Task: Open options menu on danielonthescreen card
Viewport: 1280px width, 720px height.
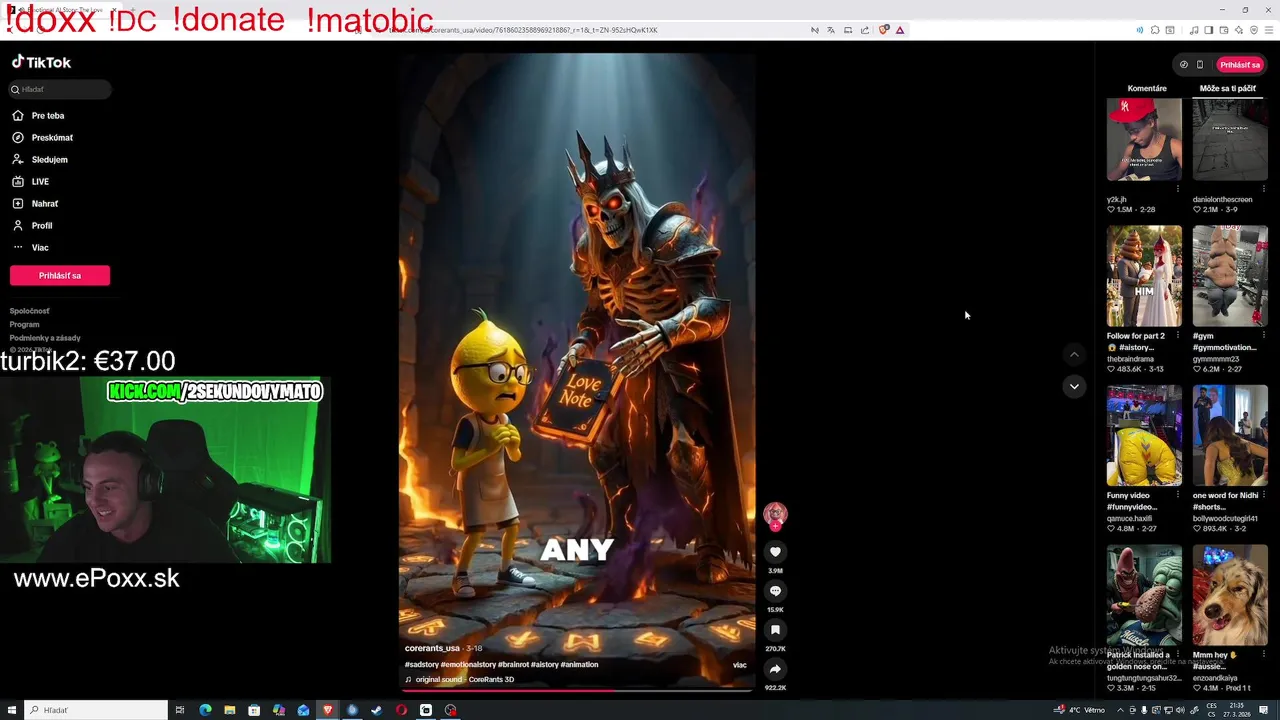Action: pos(1264,188)
